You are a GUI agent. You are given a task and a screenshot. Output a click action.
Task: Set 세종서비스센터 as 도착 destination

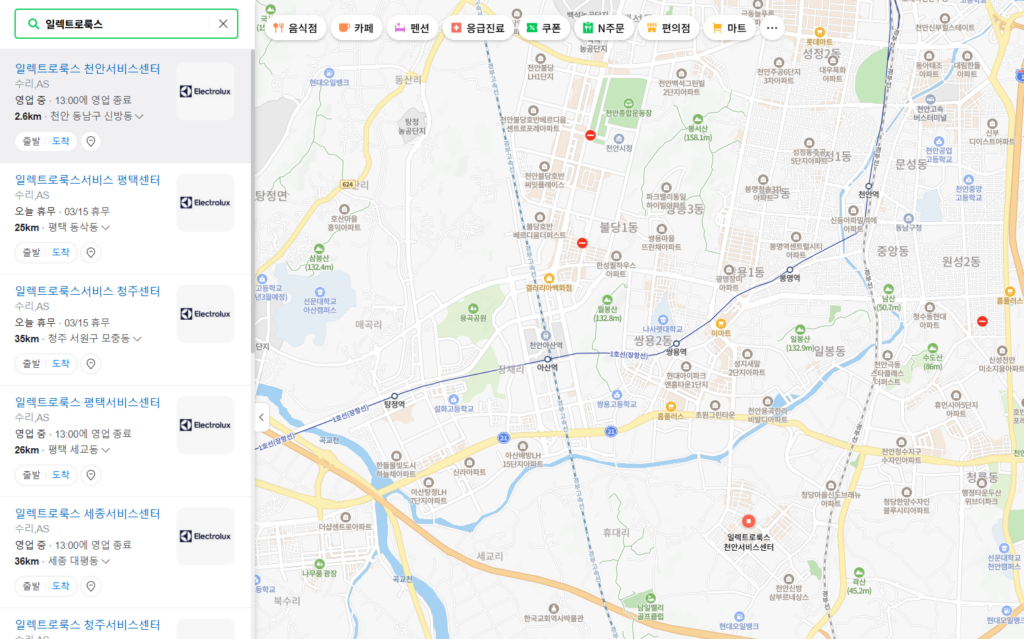click(x=61, y=586)
